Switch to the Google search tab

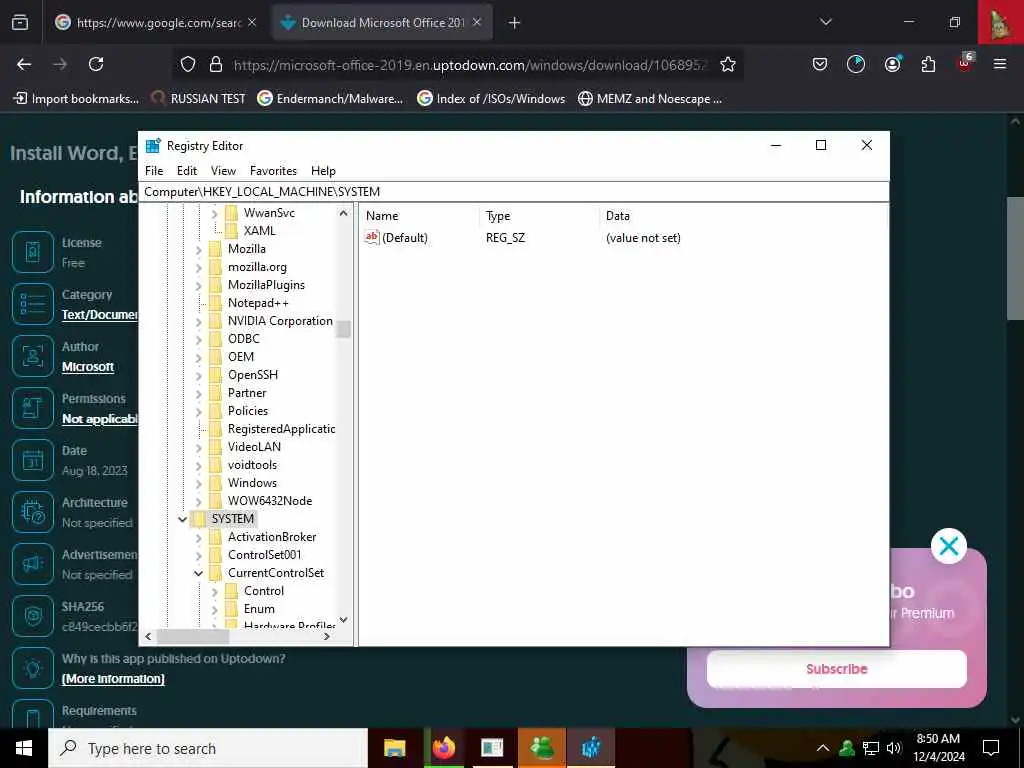[x=155, y=23]
